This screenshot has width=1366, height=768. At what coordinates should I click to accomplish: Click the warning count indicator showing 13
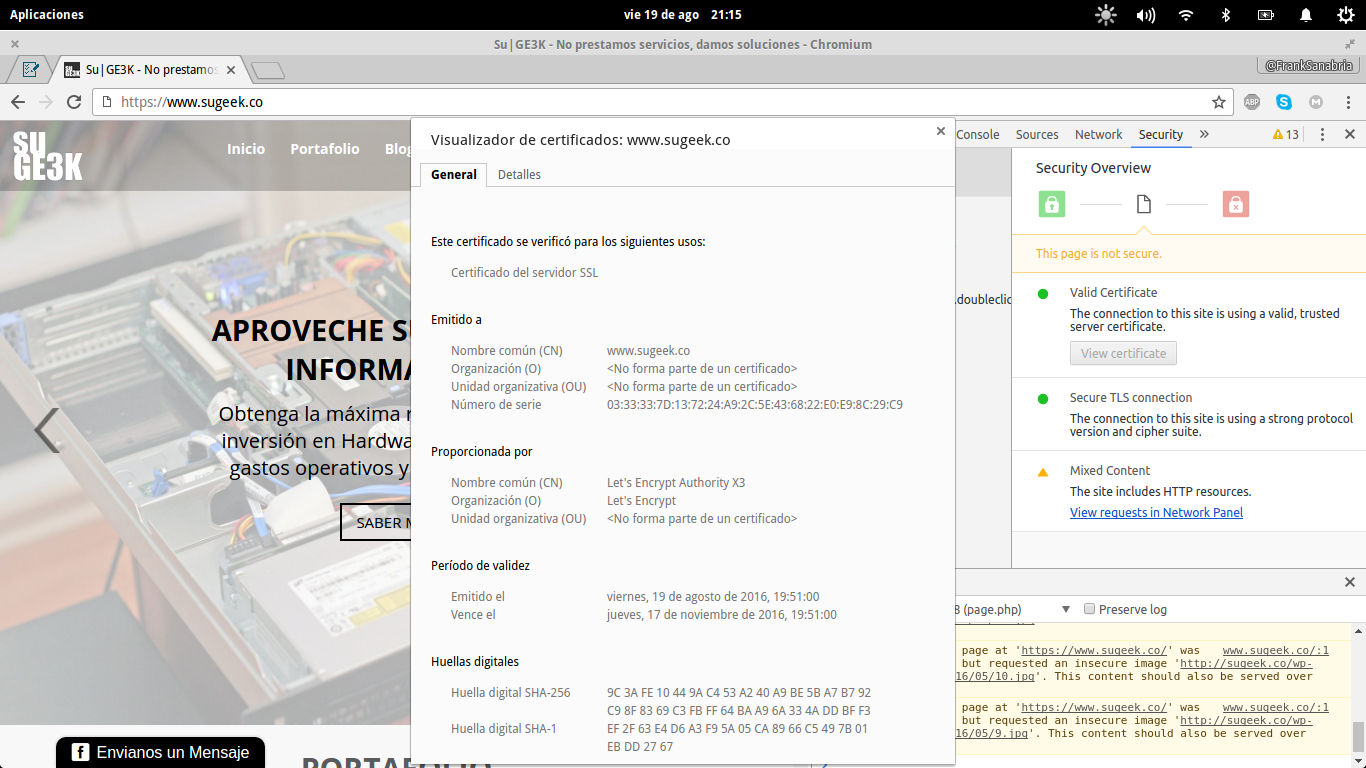[x=1286, y=134]
